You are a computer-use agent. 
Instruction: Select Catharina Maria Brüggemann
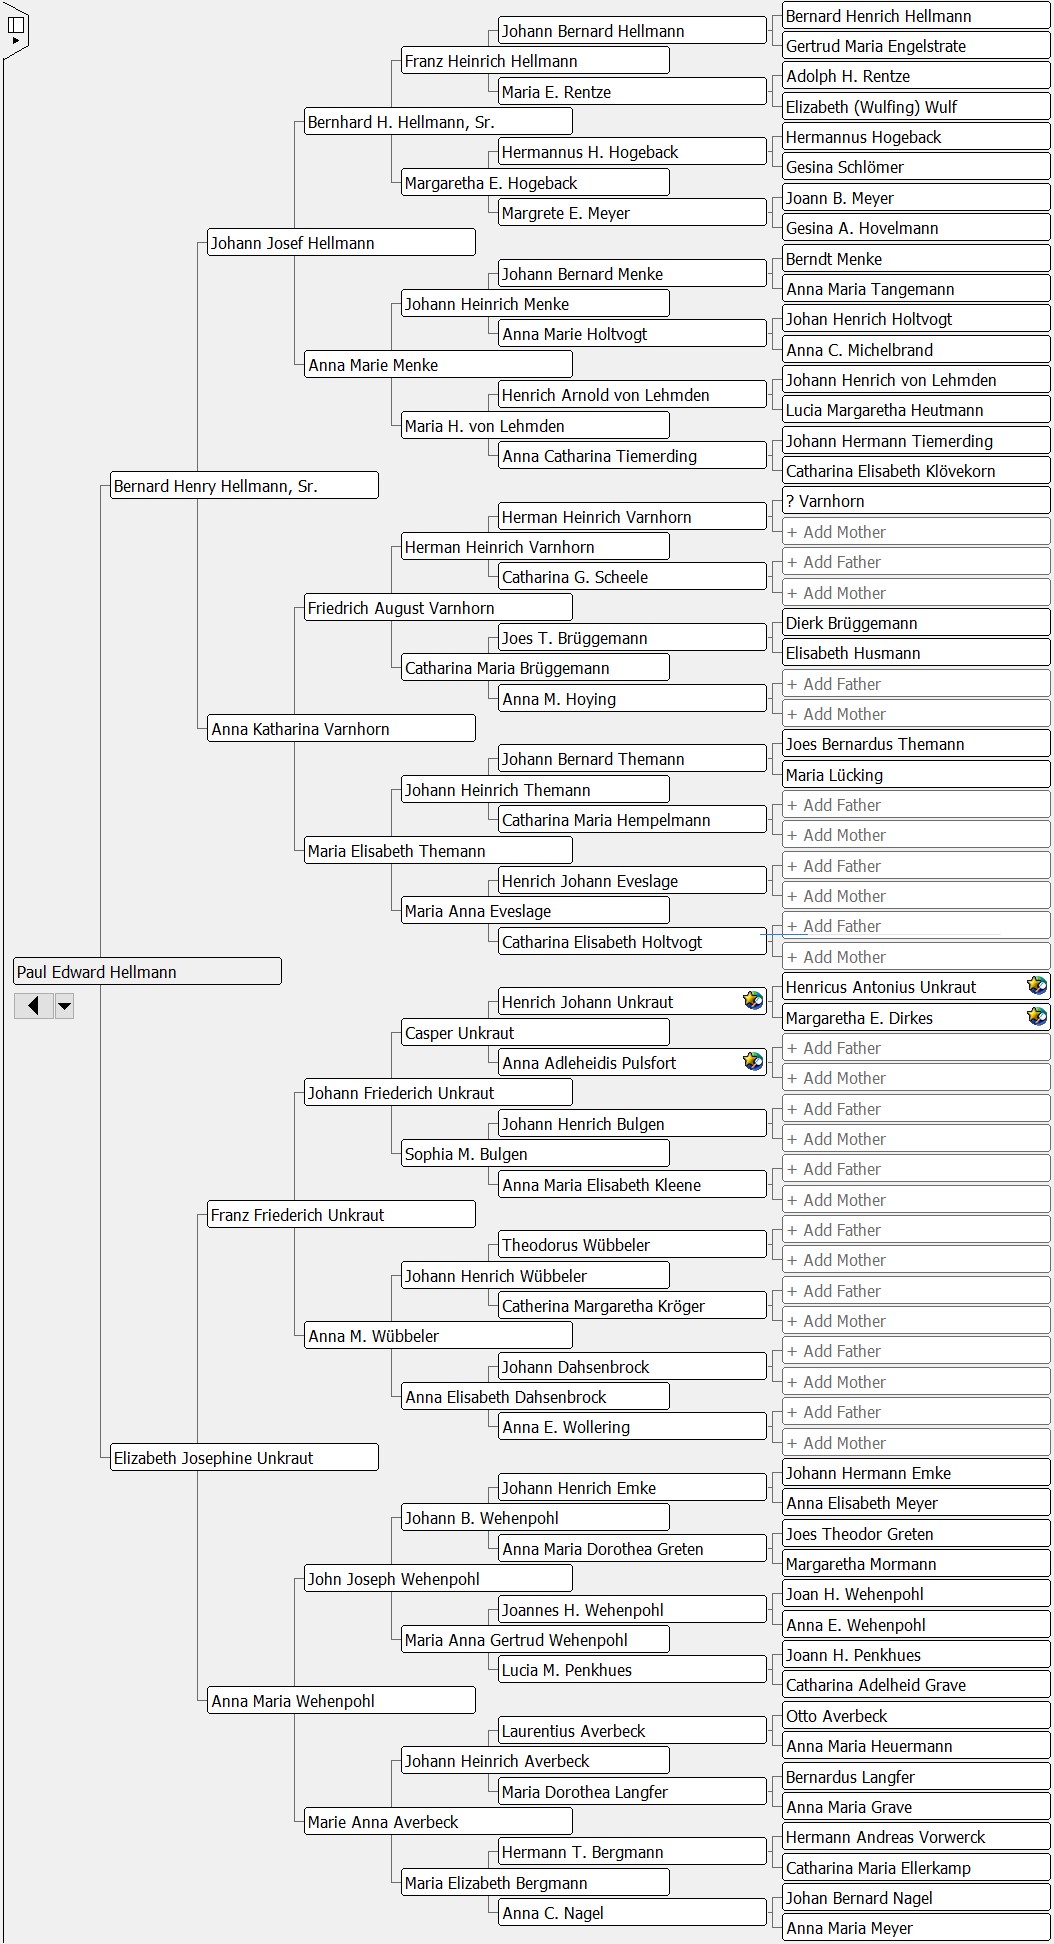[x=535, y=667]
